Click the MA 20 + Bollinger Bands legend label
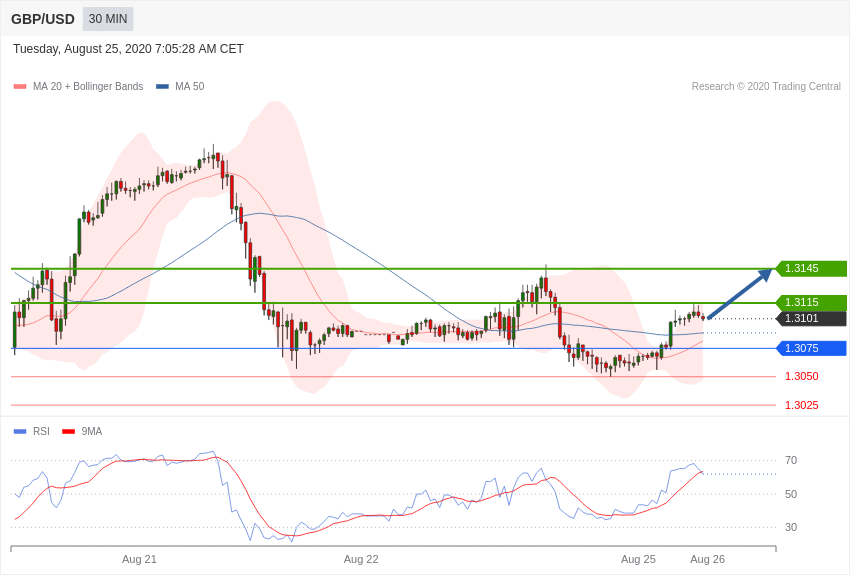The image size is (850, 576). pos(88,87)
